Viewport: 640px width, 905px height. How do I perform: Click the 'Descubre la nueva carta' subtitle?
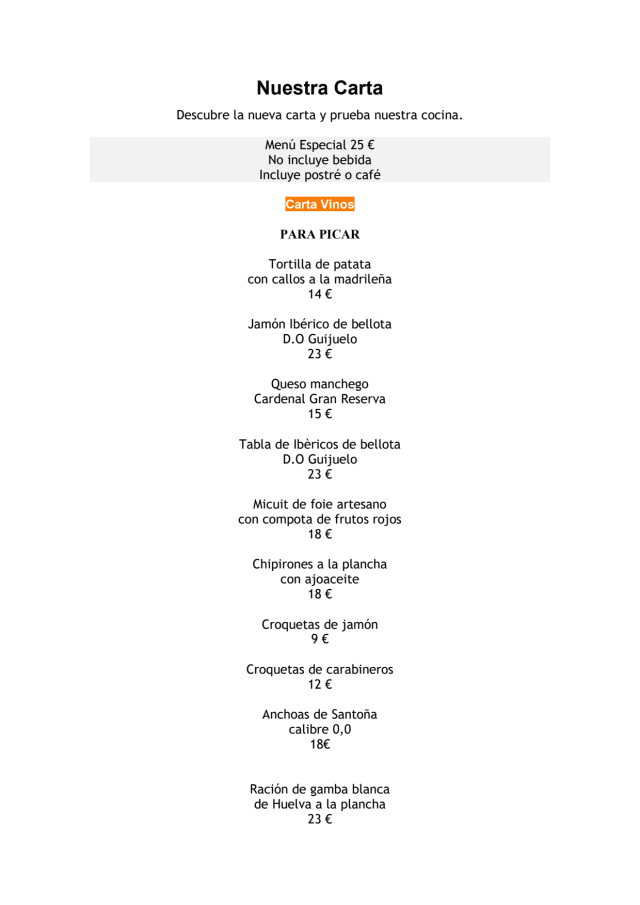tap(319, 116)
